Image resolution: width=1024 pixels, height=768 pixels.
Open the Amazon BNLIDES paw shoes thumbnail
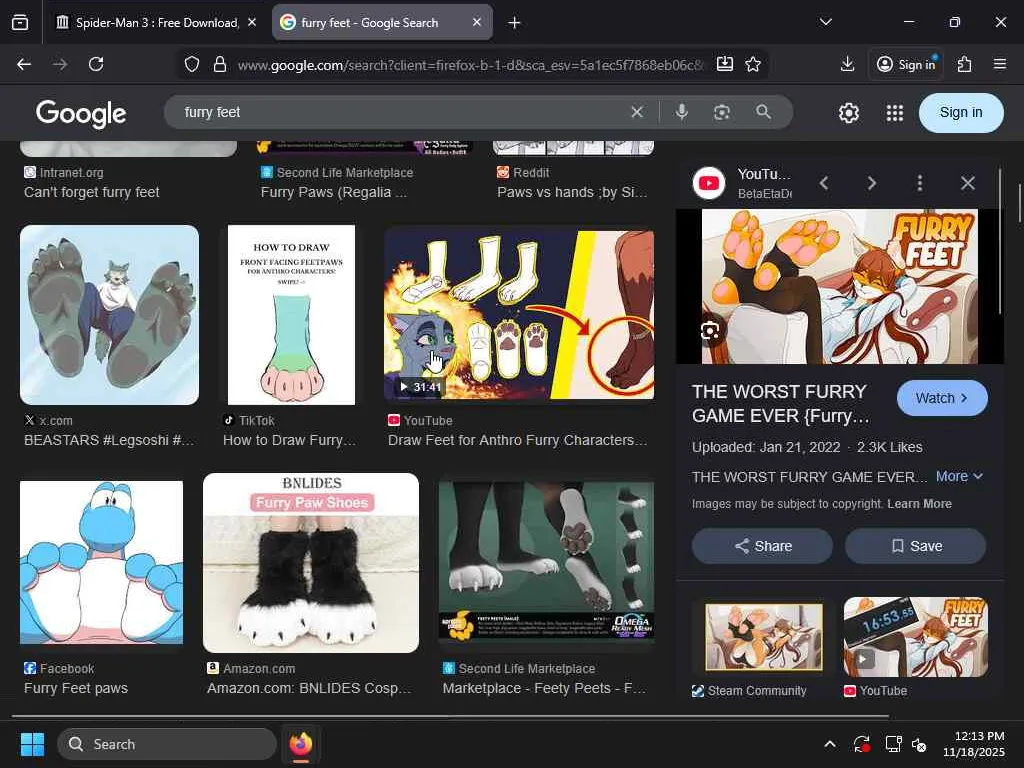311,563
